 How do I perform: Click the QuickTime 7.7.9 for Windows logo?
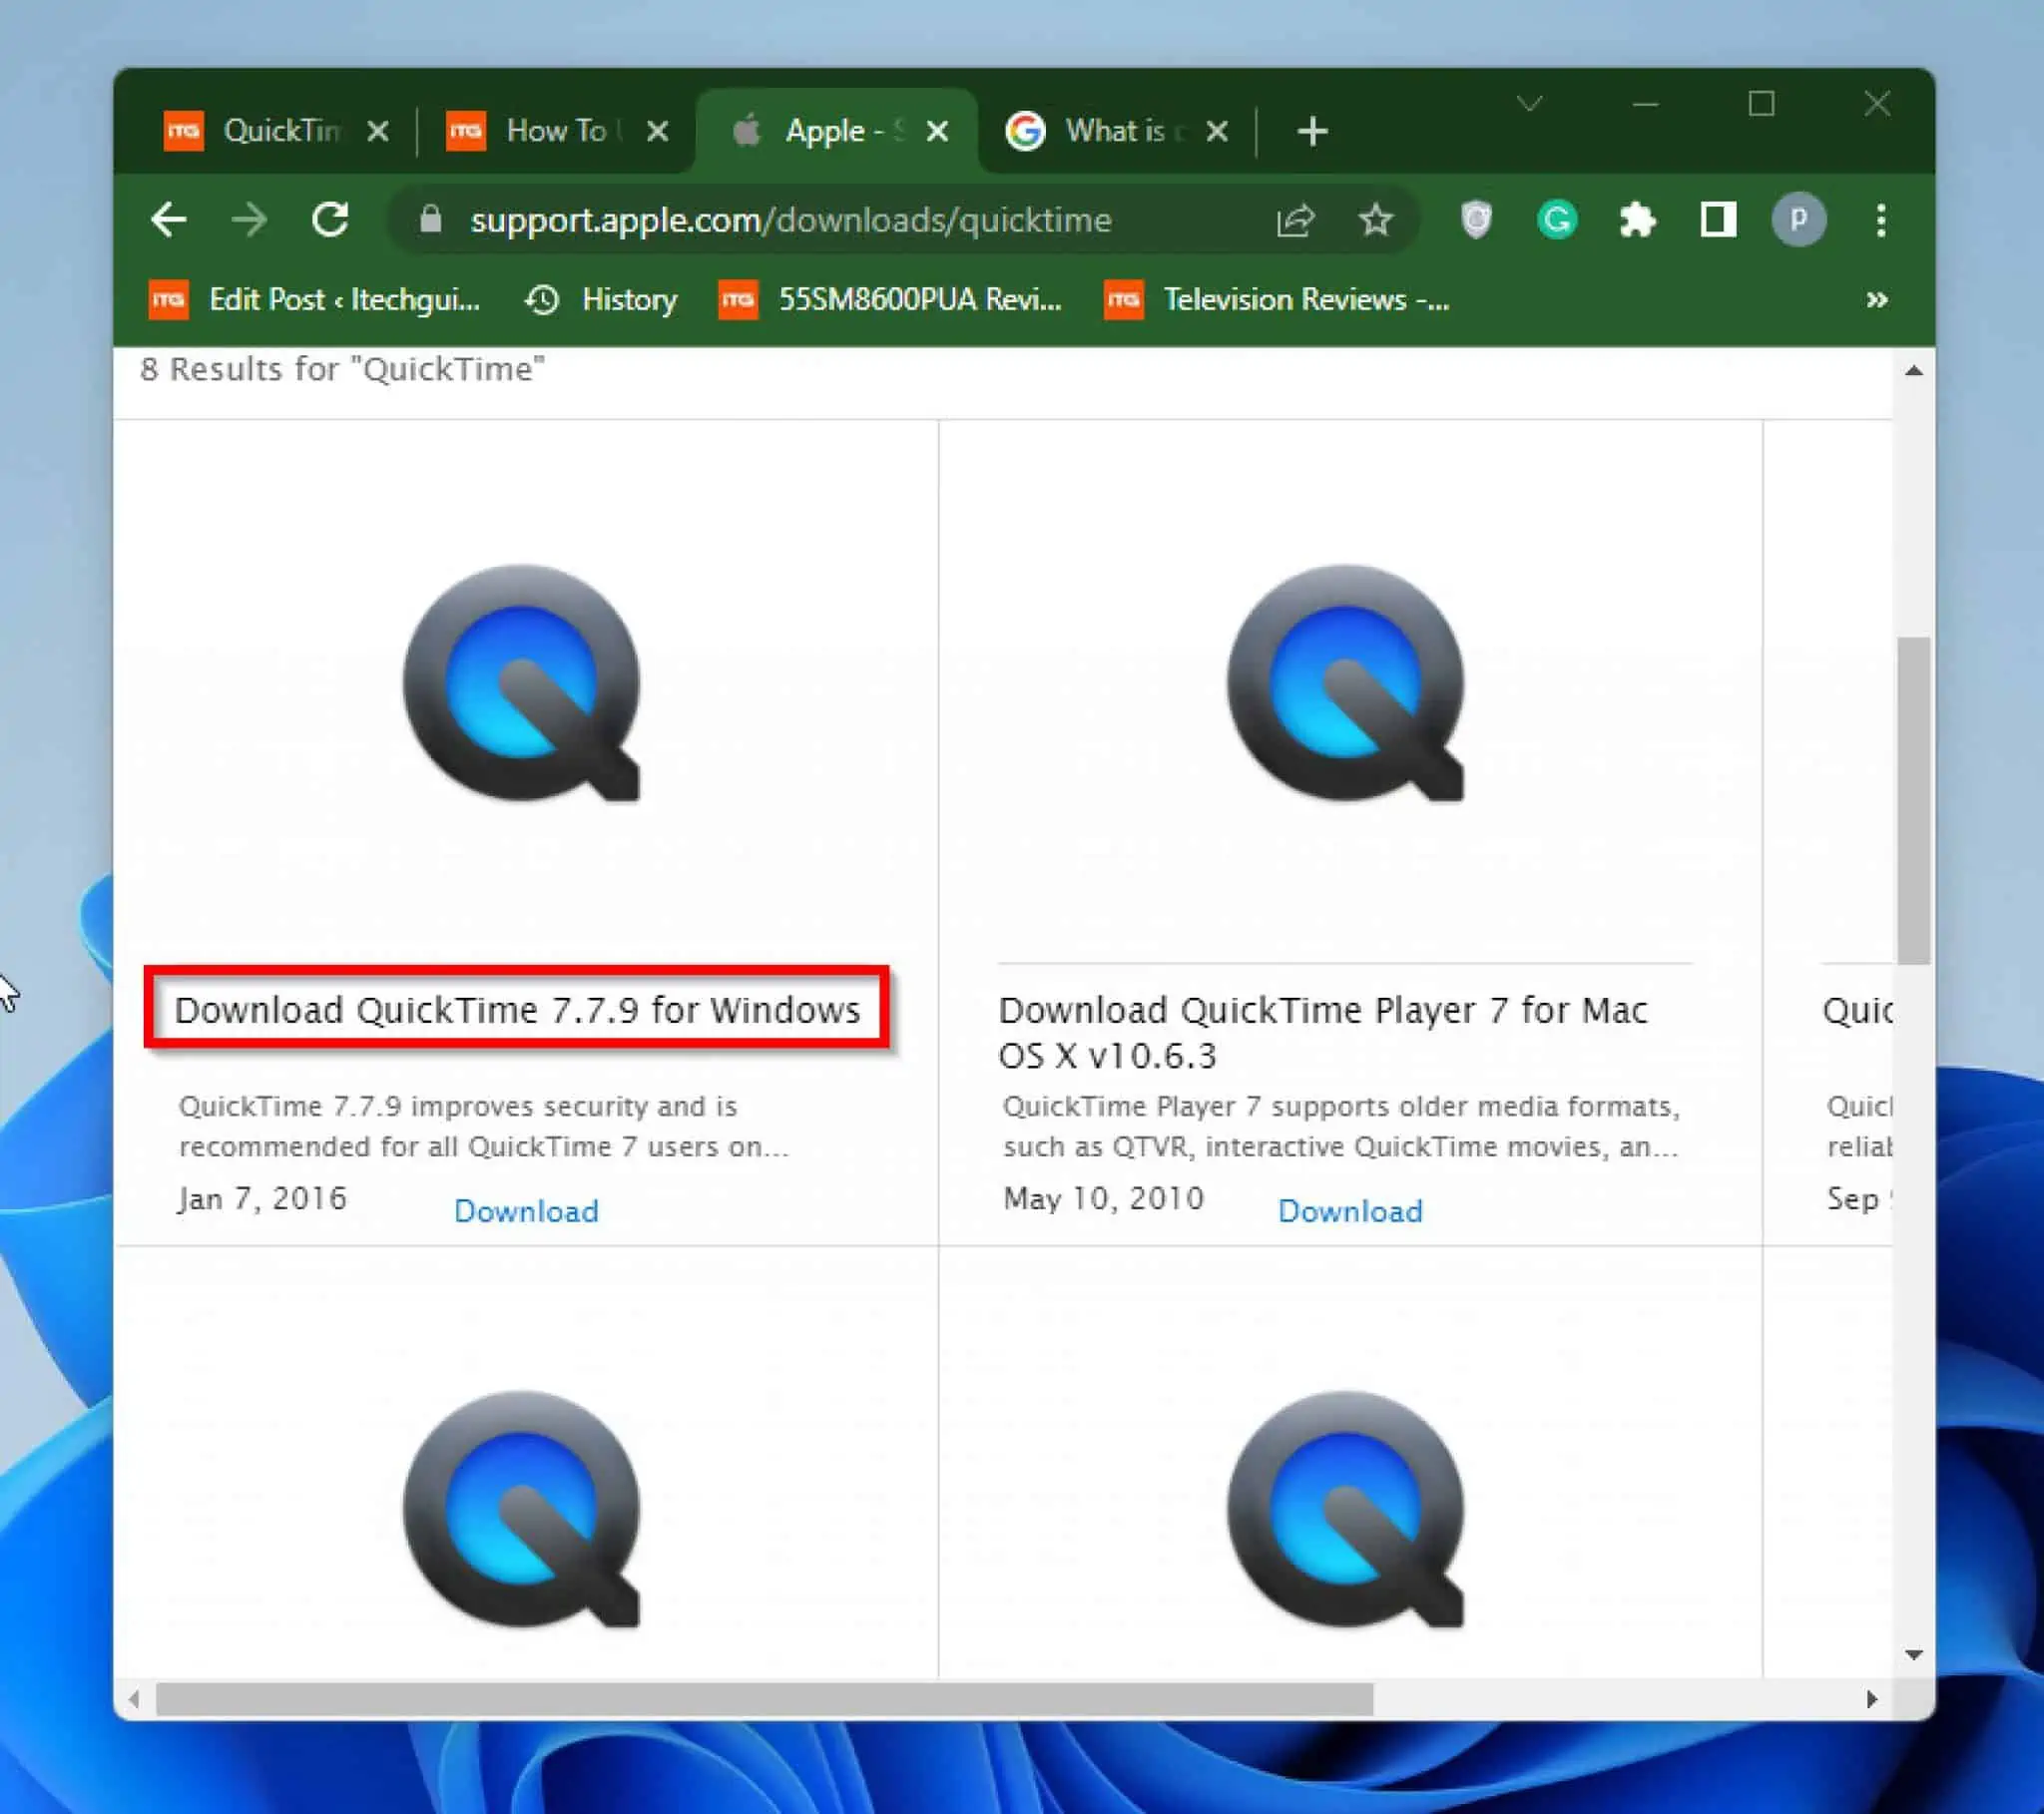coord(521,683)
